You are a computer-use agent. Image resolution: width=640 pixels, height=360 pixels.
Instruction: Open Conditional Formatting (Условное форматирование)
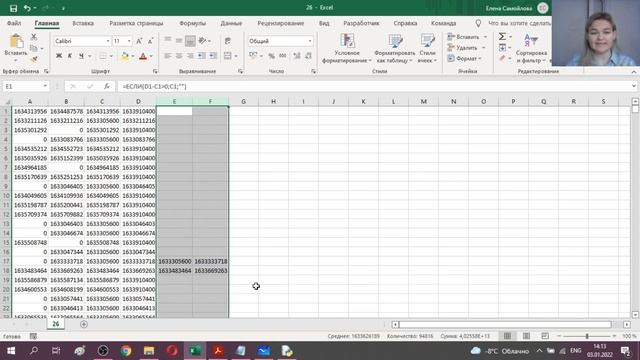click(x=347, y=49)
